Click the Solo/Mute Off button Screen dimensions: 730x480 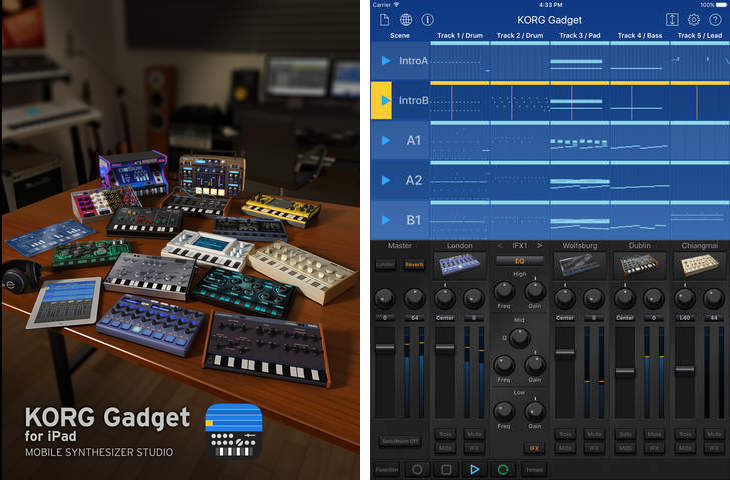coord(399,441)
